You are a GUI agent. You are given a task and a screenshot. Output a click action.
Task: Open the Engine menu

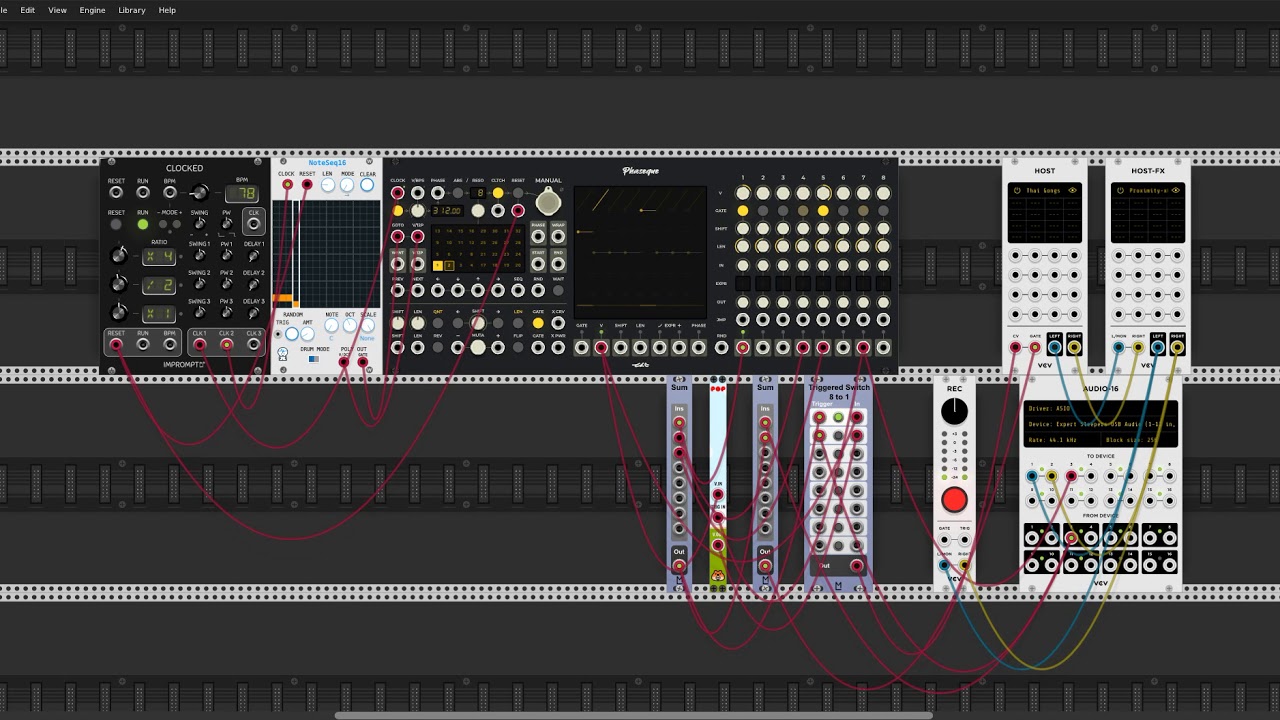point(92,10)
